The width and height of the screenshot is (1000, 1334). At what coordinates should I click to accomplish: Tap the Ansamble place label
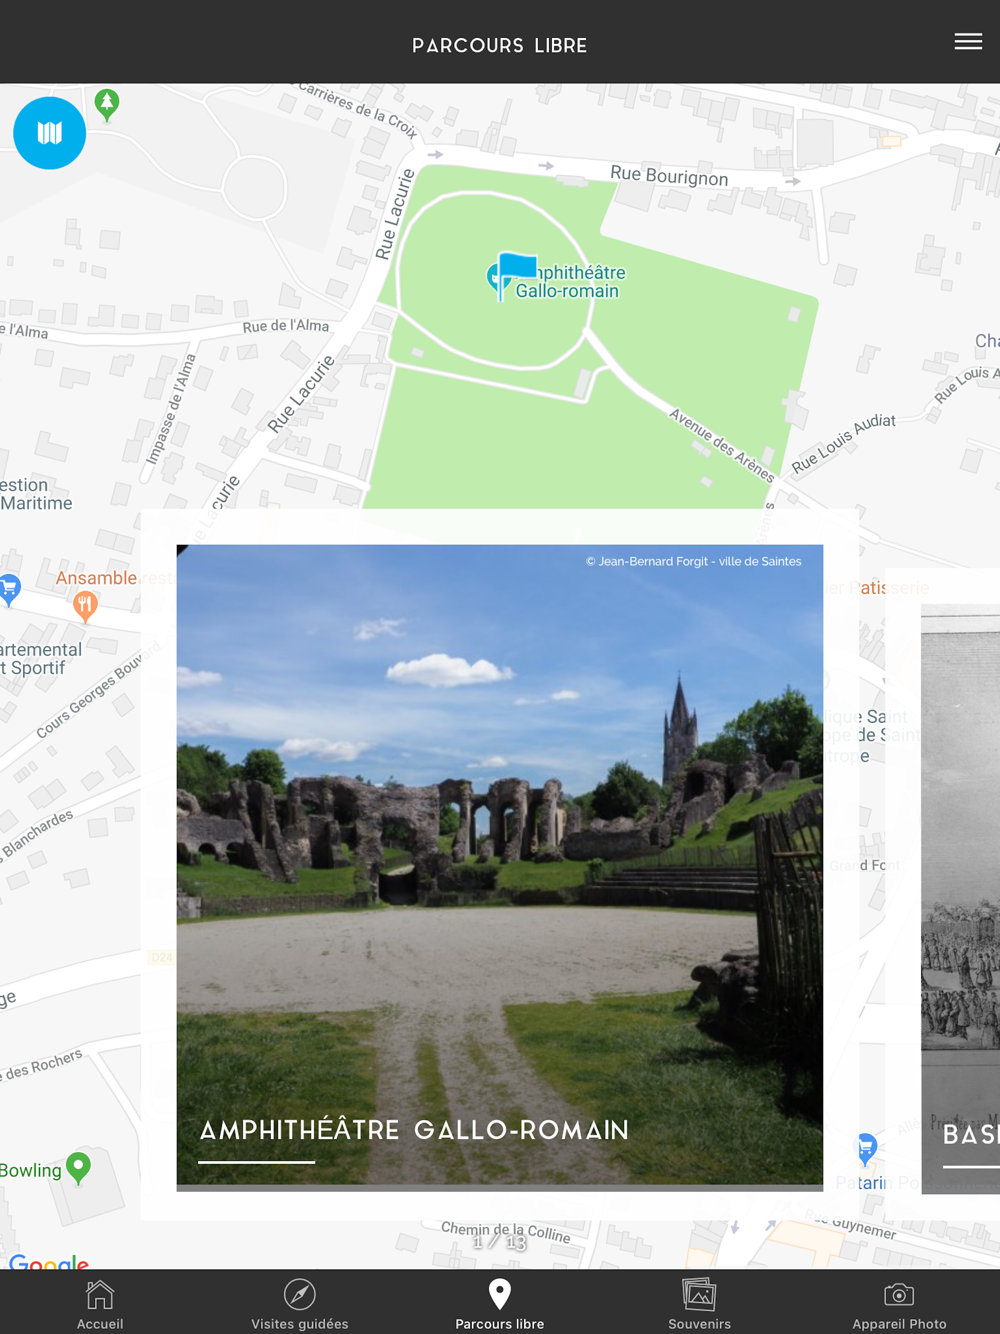pos(96,578)
